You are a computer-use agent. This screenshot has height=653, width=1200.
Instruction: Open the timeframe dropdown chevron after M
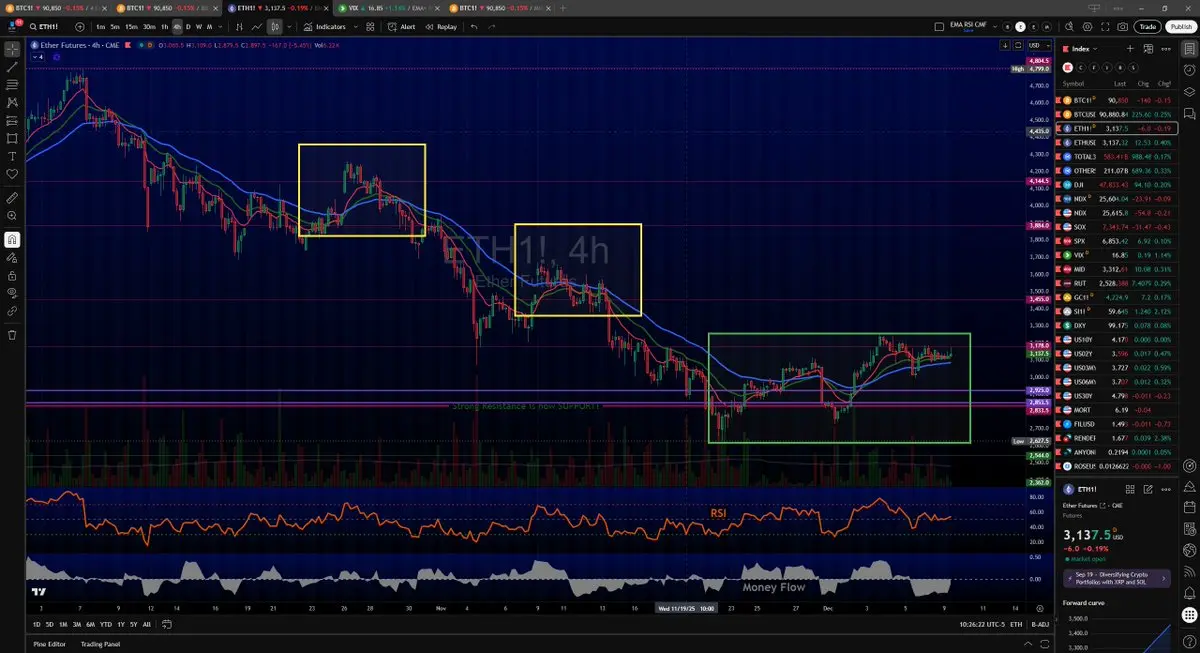[219, 27]
